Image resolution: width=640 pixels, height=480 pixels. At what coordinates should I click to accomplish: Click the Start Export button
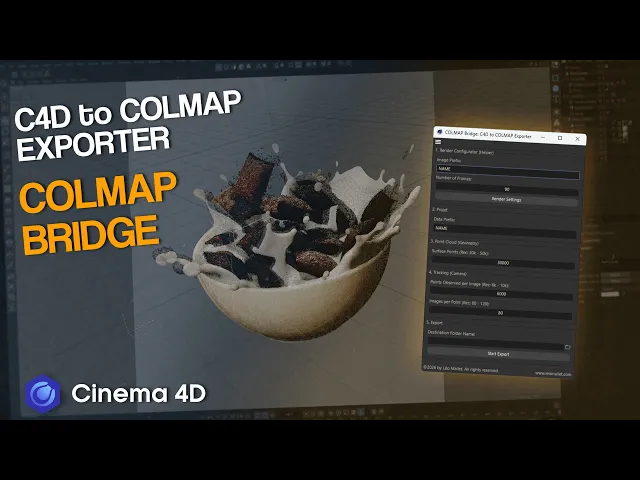point(498,354)
